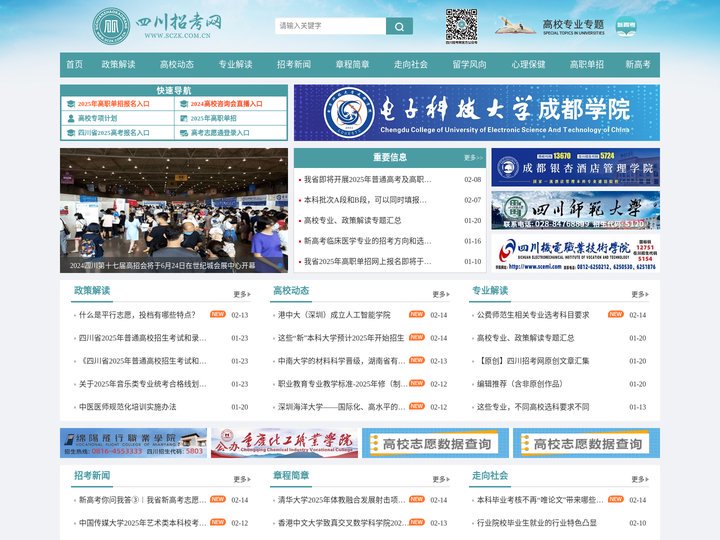Open 章程简章 navigation menu item

pyautogui.click(x=352, y=64)
